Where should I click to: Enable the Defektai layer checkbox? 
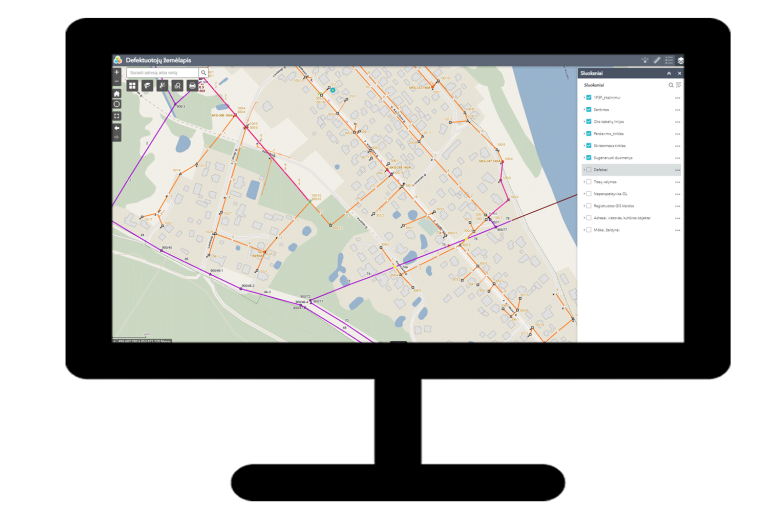point(589,171)
